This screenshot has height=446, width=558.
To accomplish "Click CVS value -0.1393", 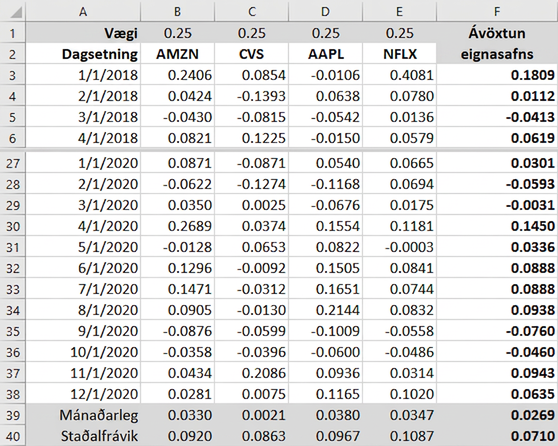I will (251, 96).
